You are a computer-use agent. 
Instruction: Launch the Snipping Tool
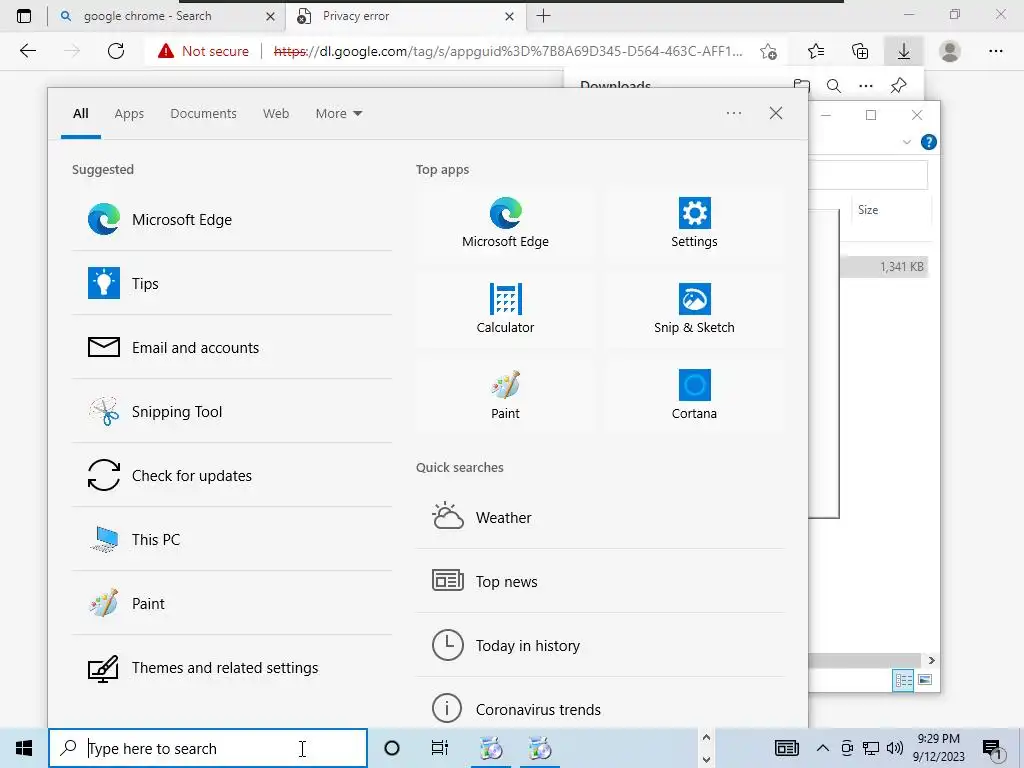(x=232, y=411)
